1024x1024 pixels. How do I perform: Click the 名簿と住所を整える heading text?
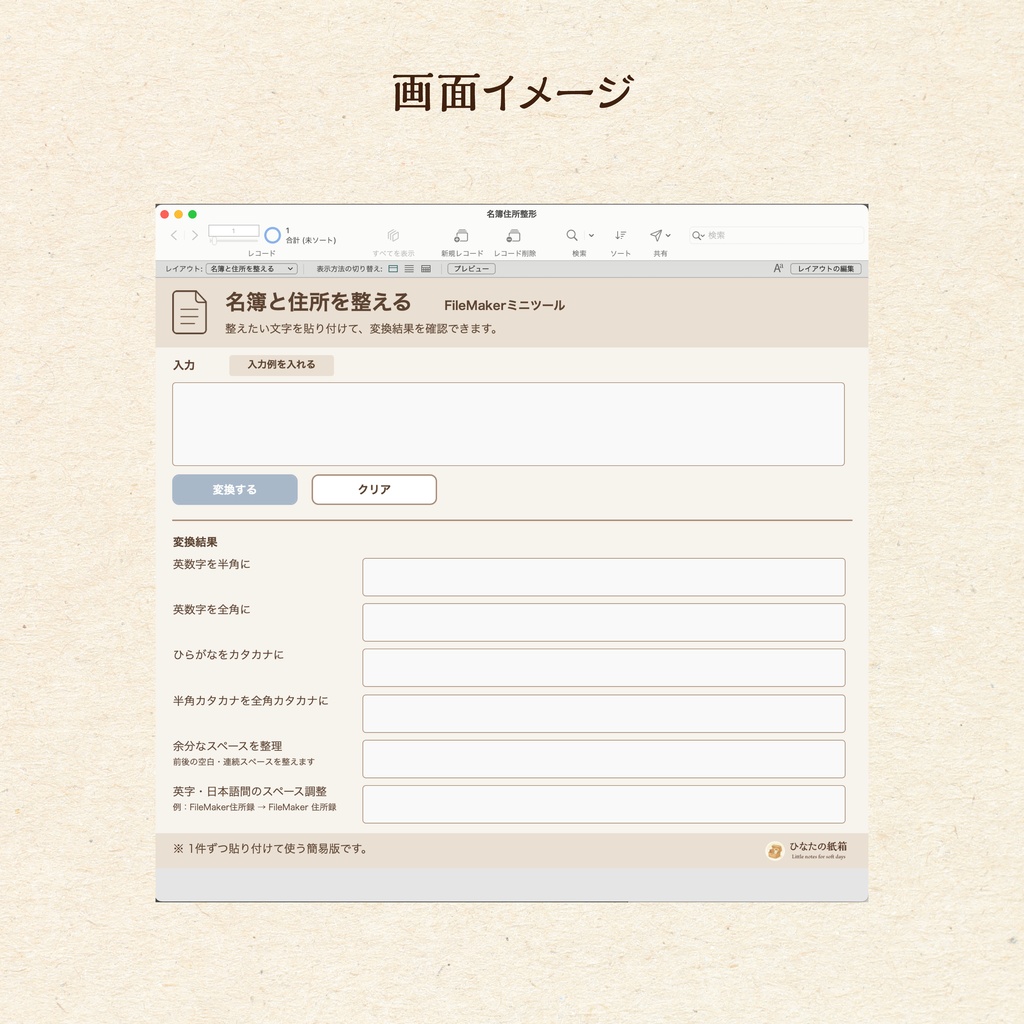pos(318,302)
